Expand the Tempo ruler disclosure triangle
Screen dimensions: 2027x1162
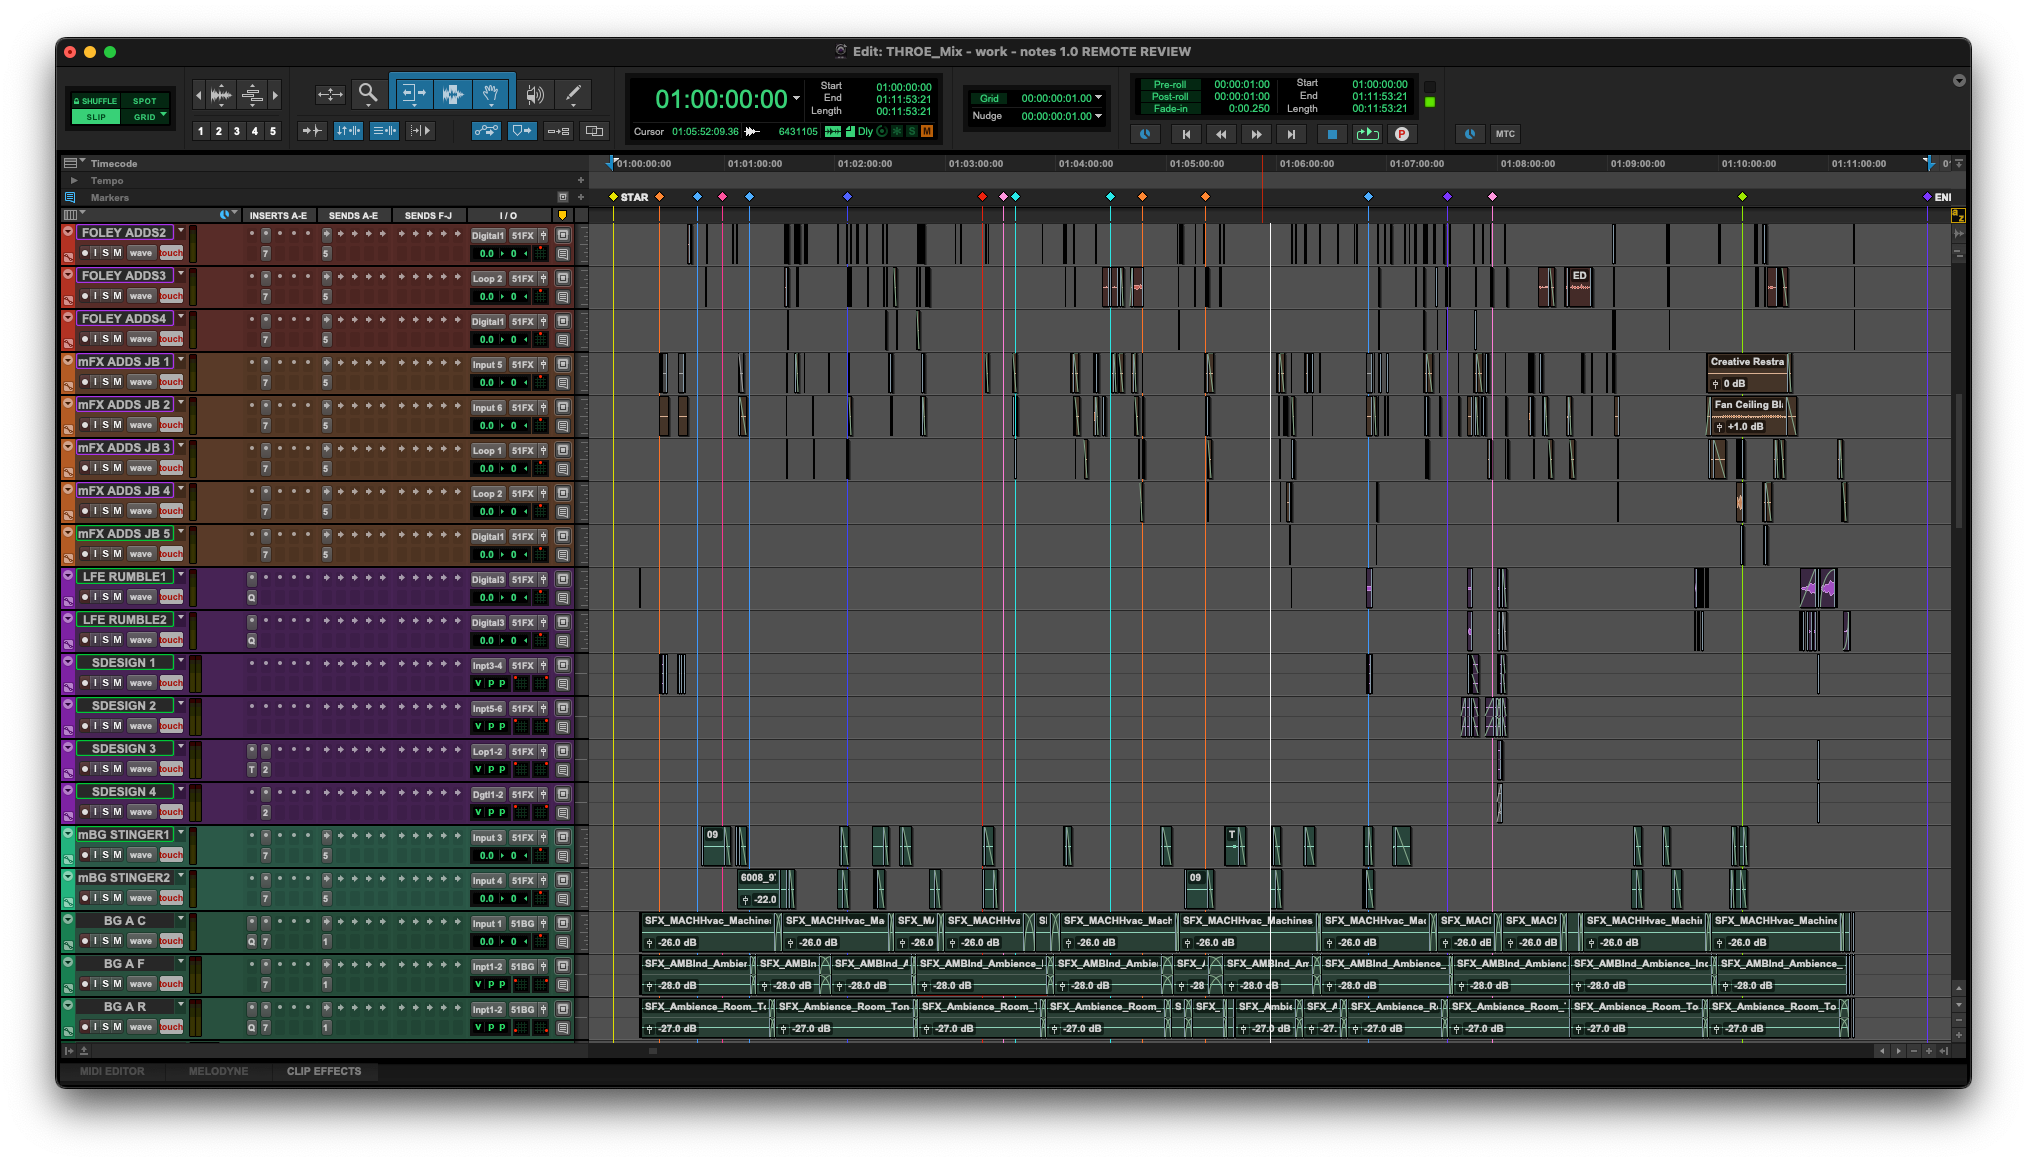click(74, 181)
